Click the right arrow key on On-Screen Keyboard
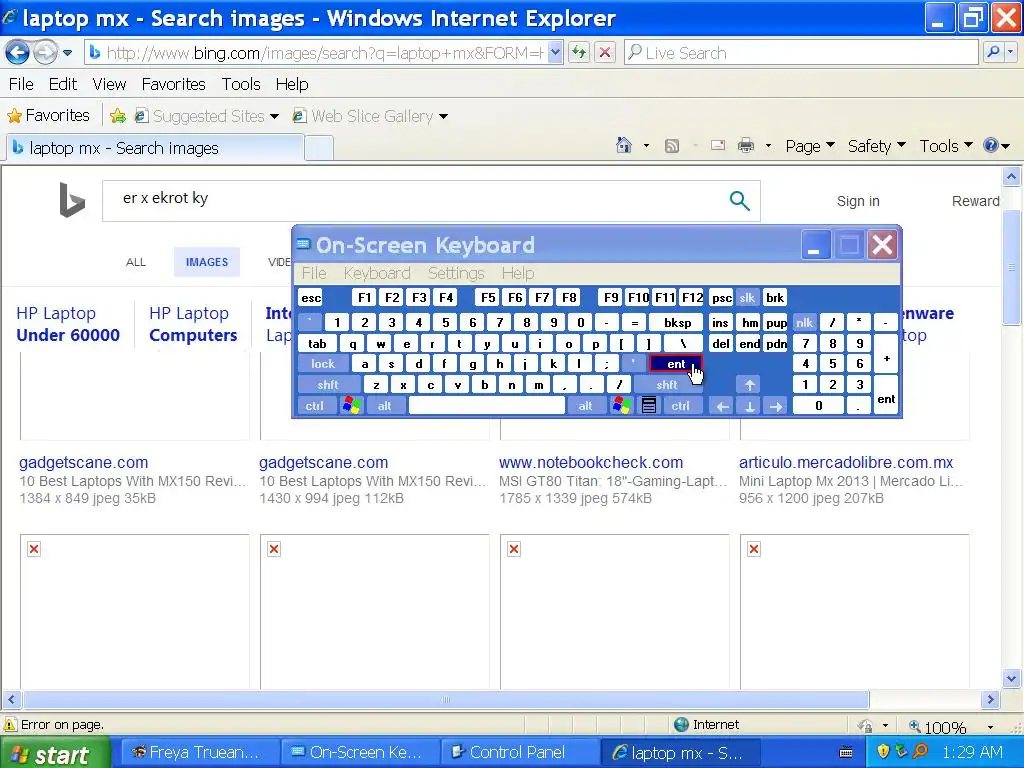1024x768 pixels. pos(775,406)
